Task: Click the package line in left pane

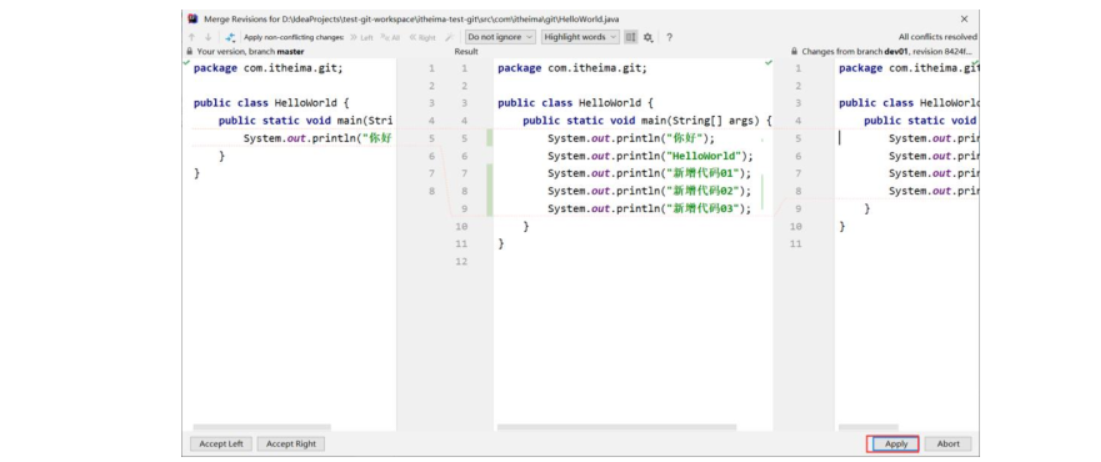Action: 268,68
